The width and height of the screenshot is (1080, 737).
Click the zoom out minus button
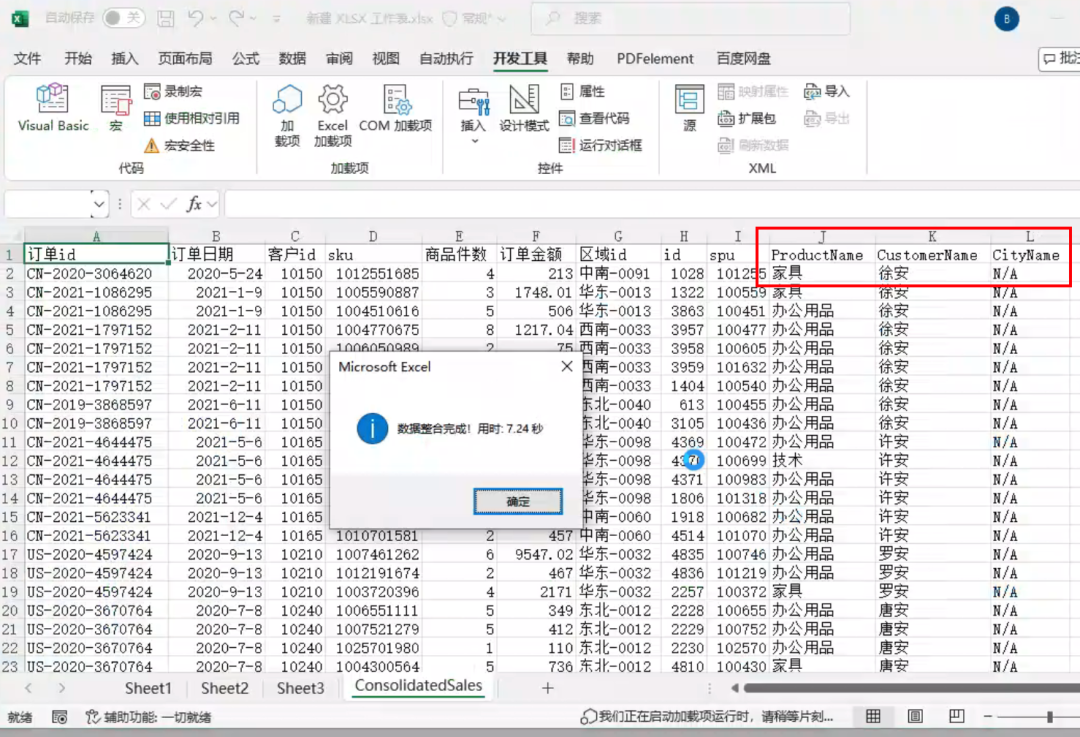(x=987, y=717)
